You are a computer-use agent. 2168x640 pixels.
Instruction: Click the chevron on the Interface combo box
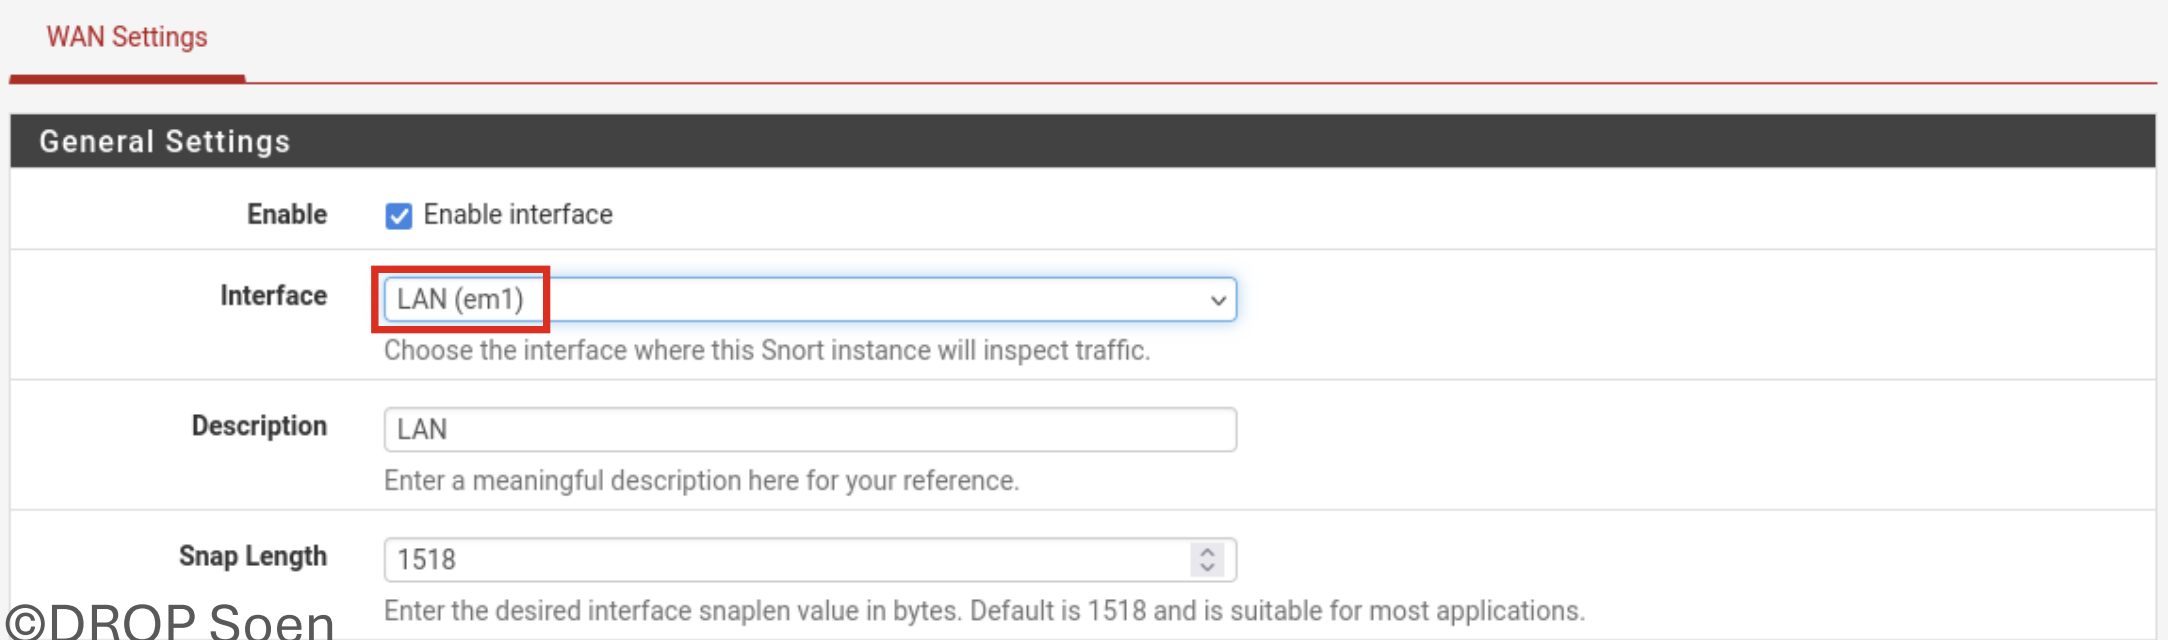(x=1216, y=299)
